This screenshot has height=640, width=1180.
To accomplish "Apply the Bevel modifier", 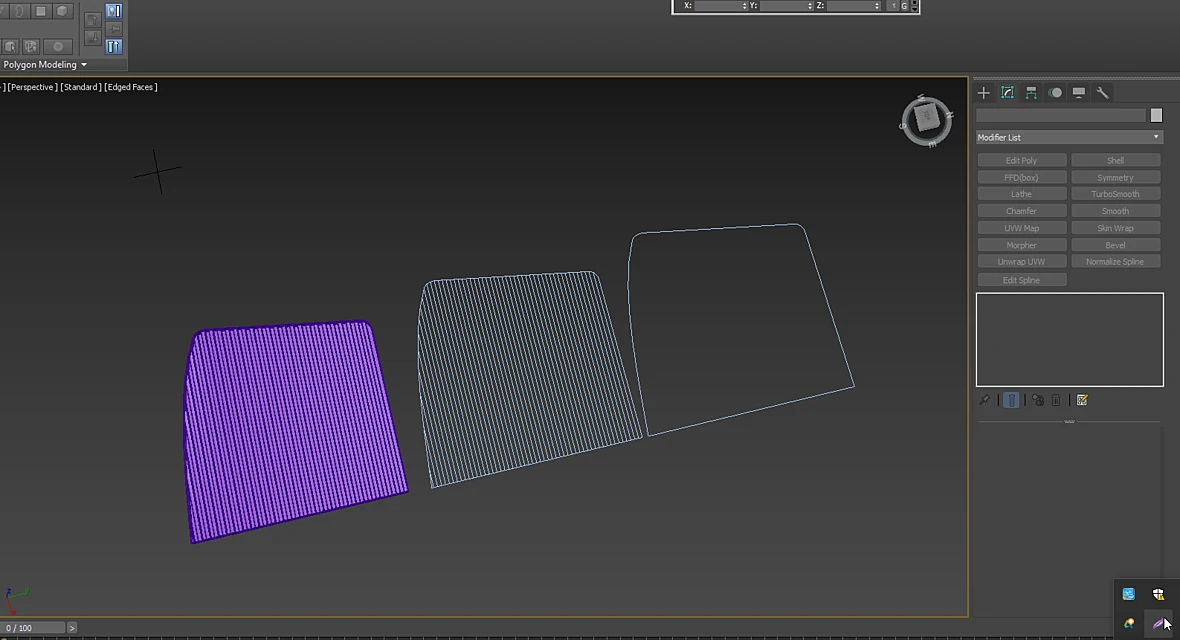I will [1115, 245].
